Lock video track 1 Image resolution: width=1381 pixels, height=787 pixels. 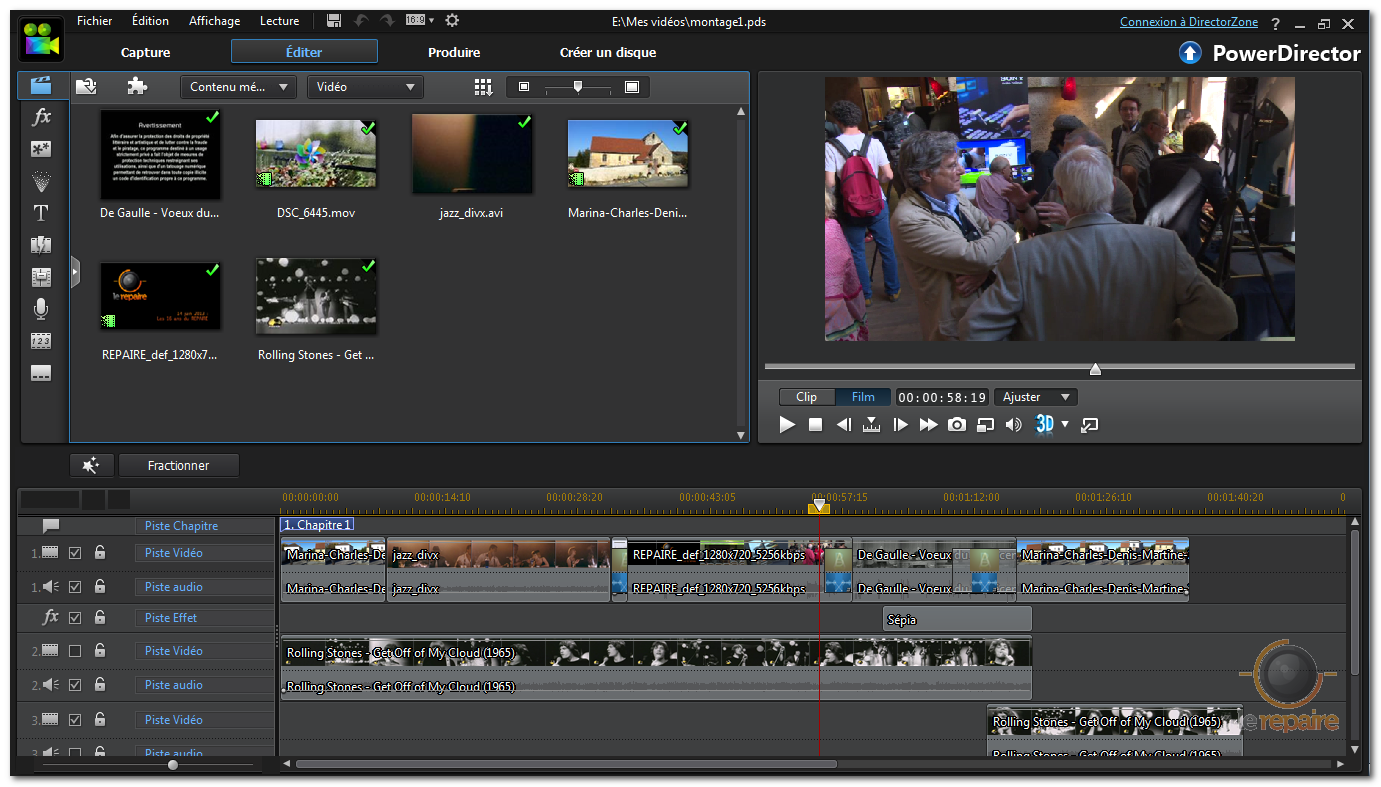(x=100, y=552)
